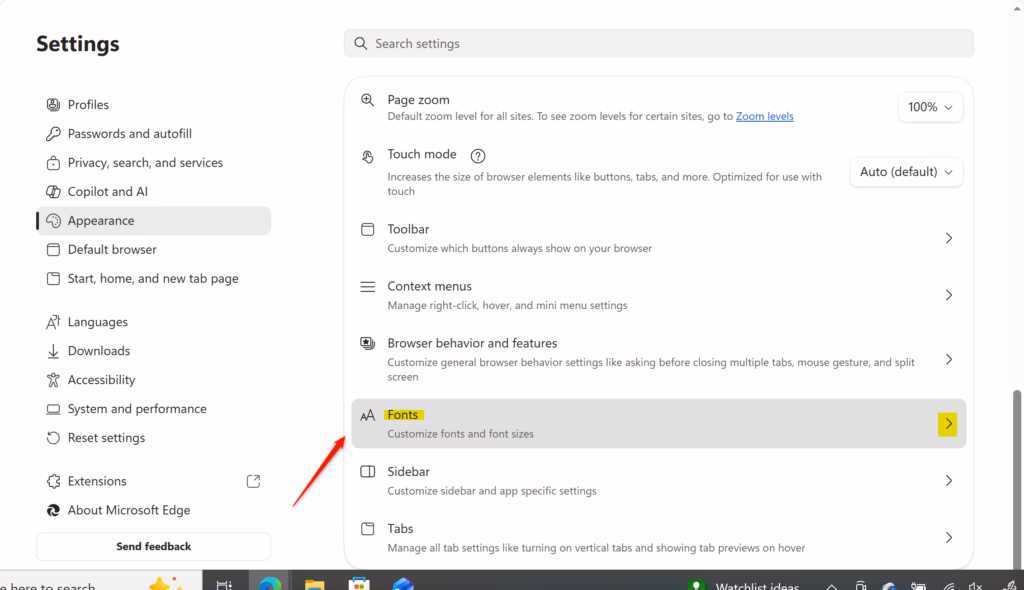
Task: Open the Touch mode help question mark
Action: click(478, 156)
